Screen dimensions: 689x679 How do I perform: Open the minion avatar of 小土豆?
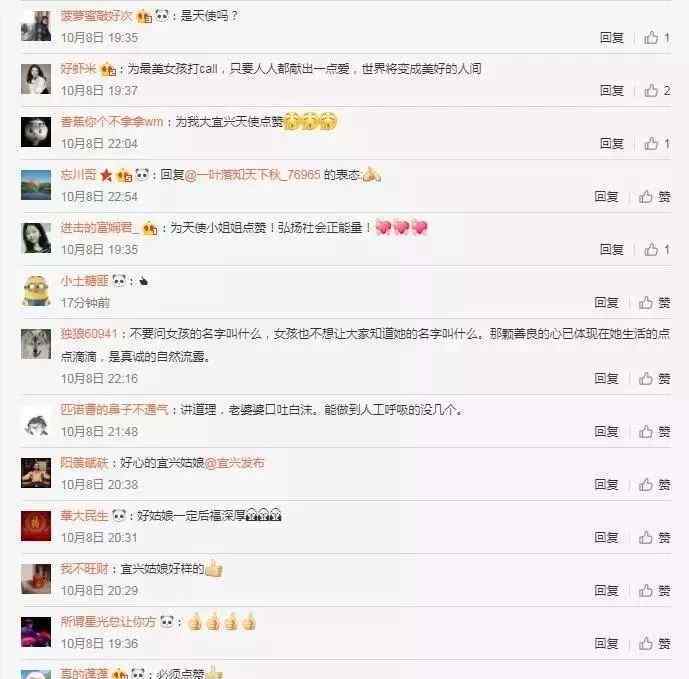36,291
